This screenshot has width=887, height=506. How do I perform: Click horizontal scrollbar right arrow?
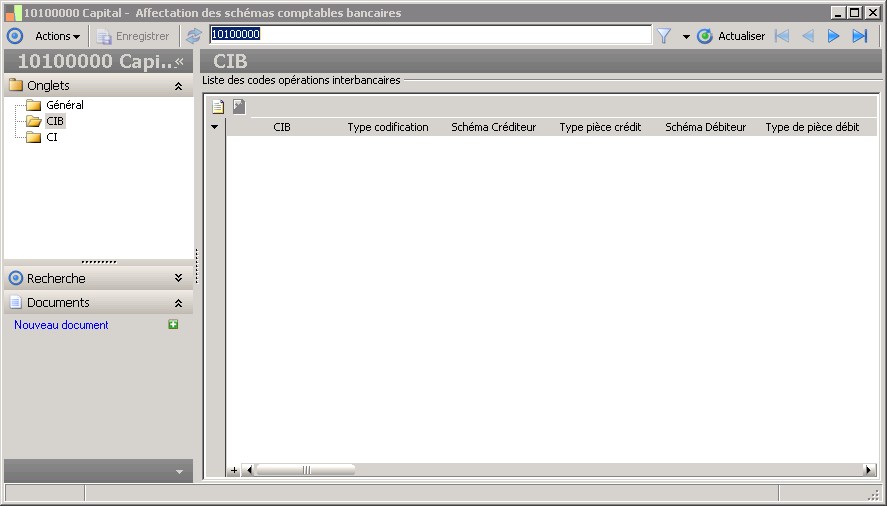(869, 470)
